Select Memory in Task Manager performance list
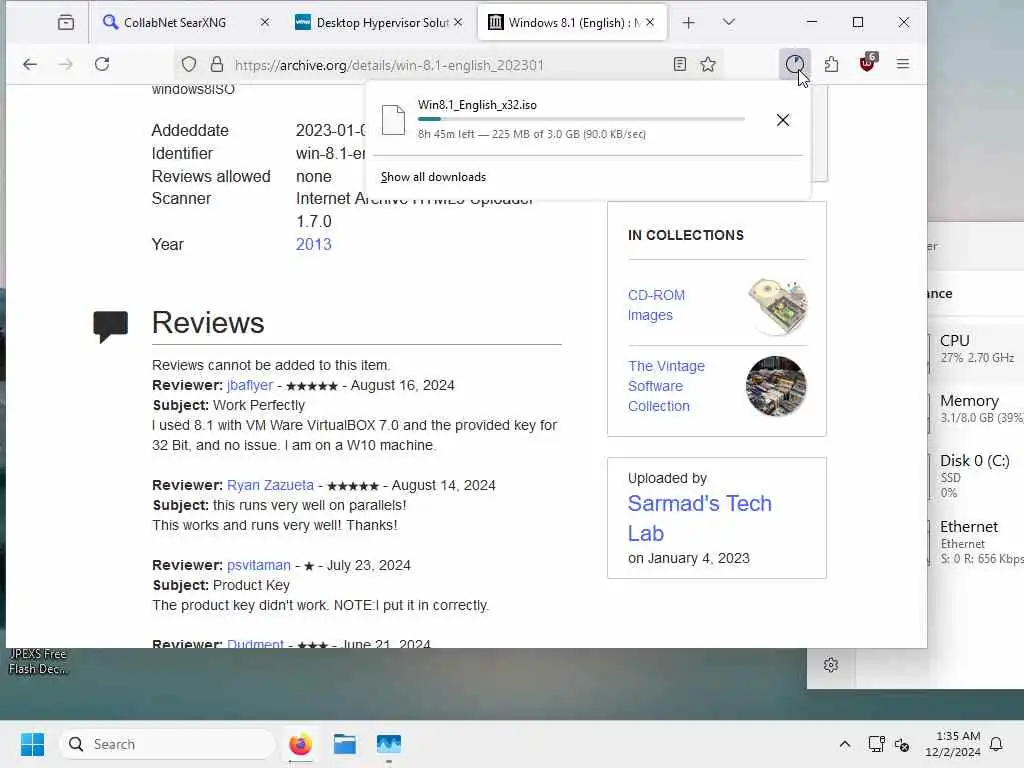 tap(976, 409)
